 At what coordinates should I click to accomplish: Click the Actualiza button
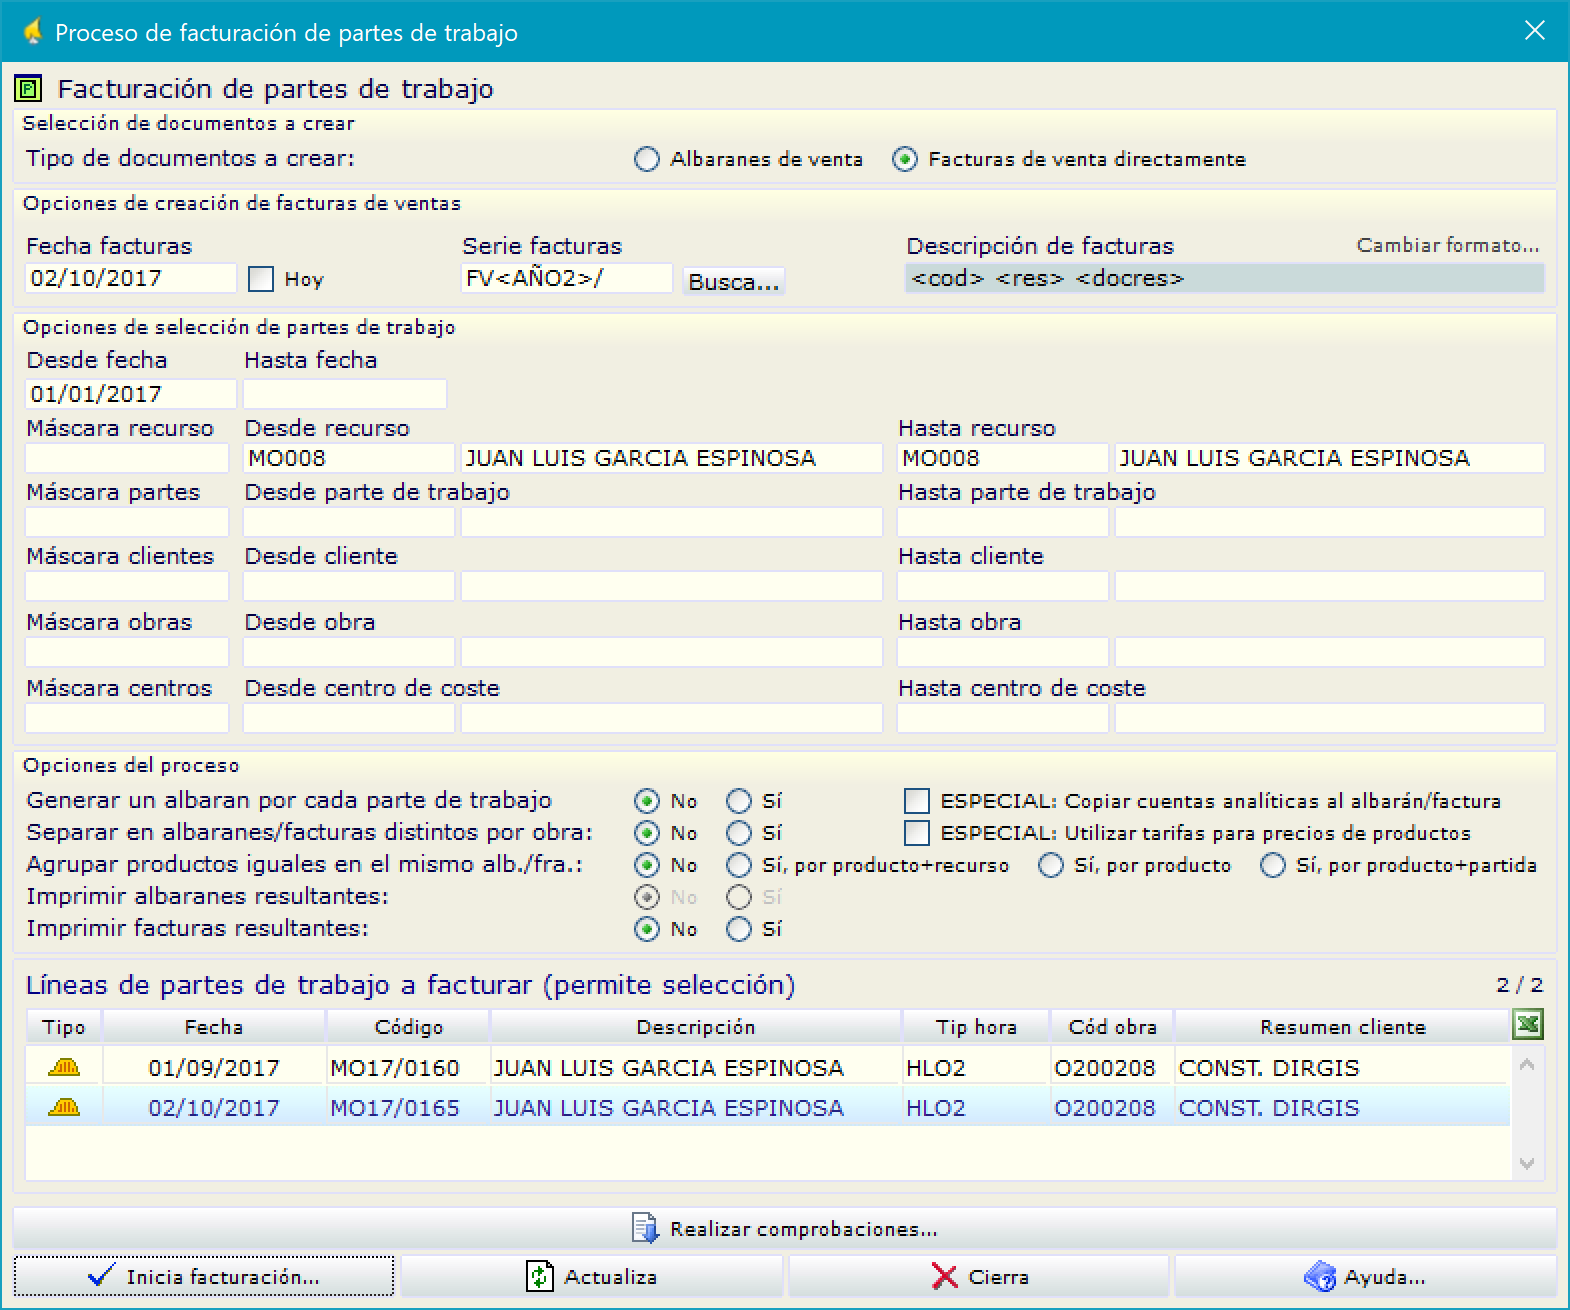592,1277
